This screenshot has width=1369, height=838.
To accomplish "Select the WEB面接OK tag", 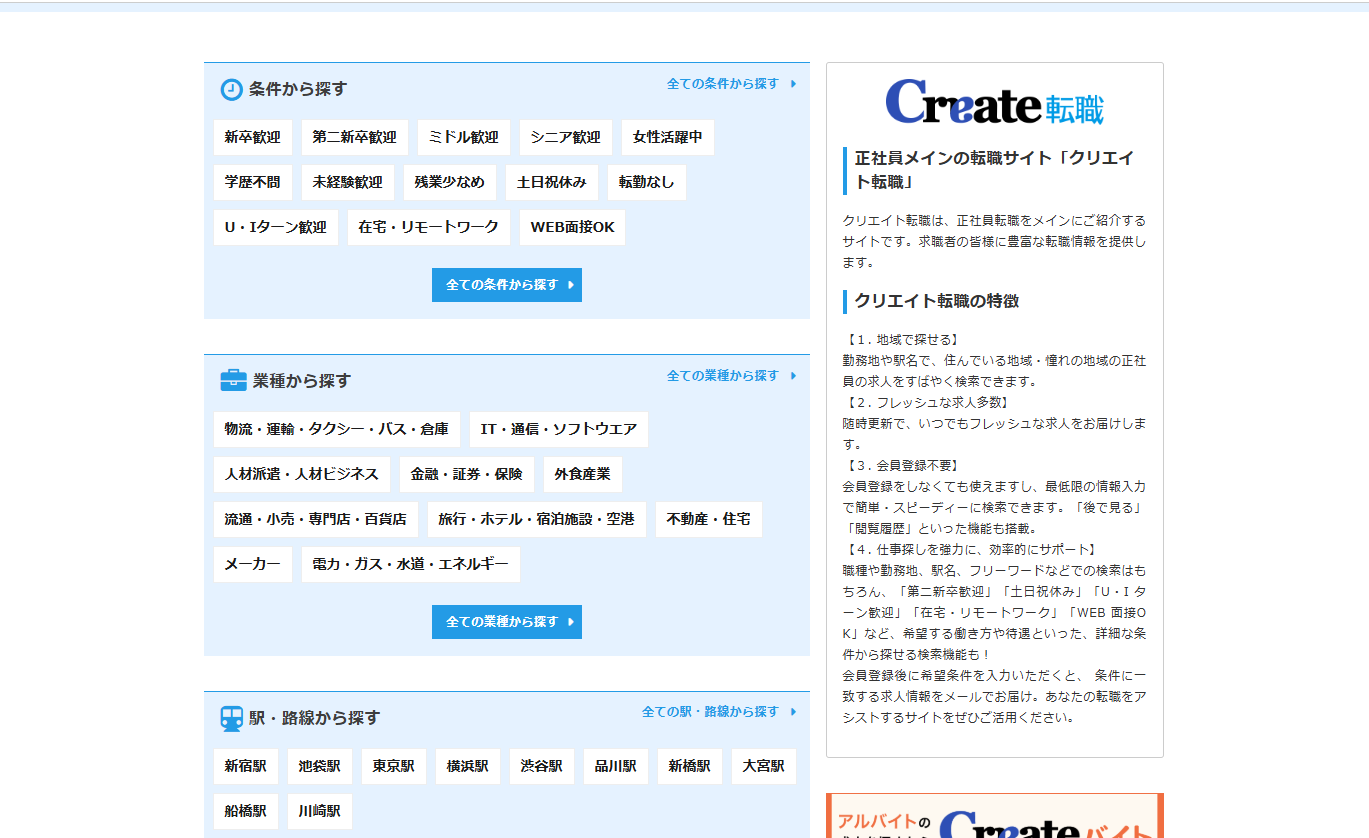I will [x=572, y=228].
